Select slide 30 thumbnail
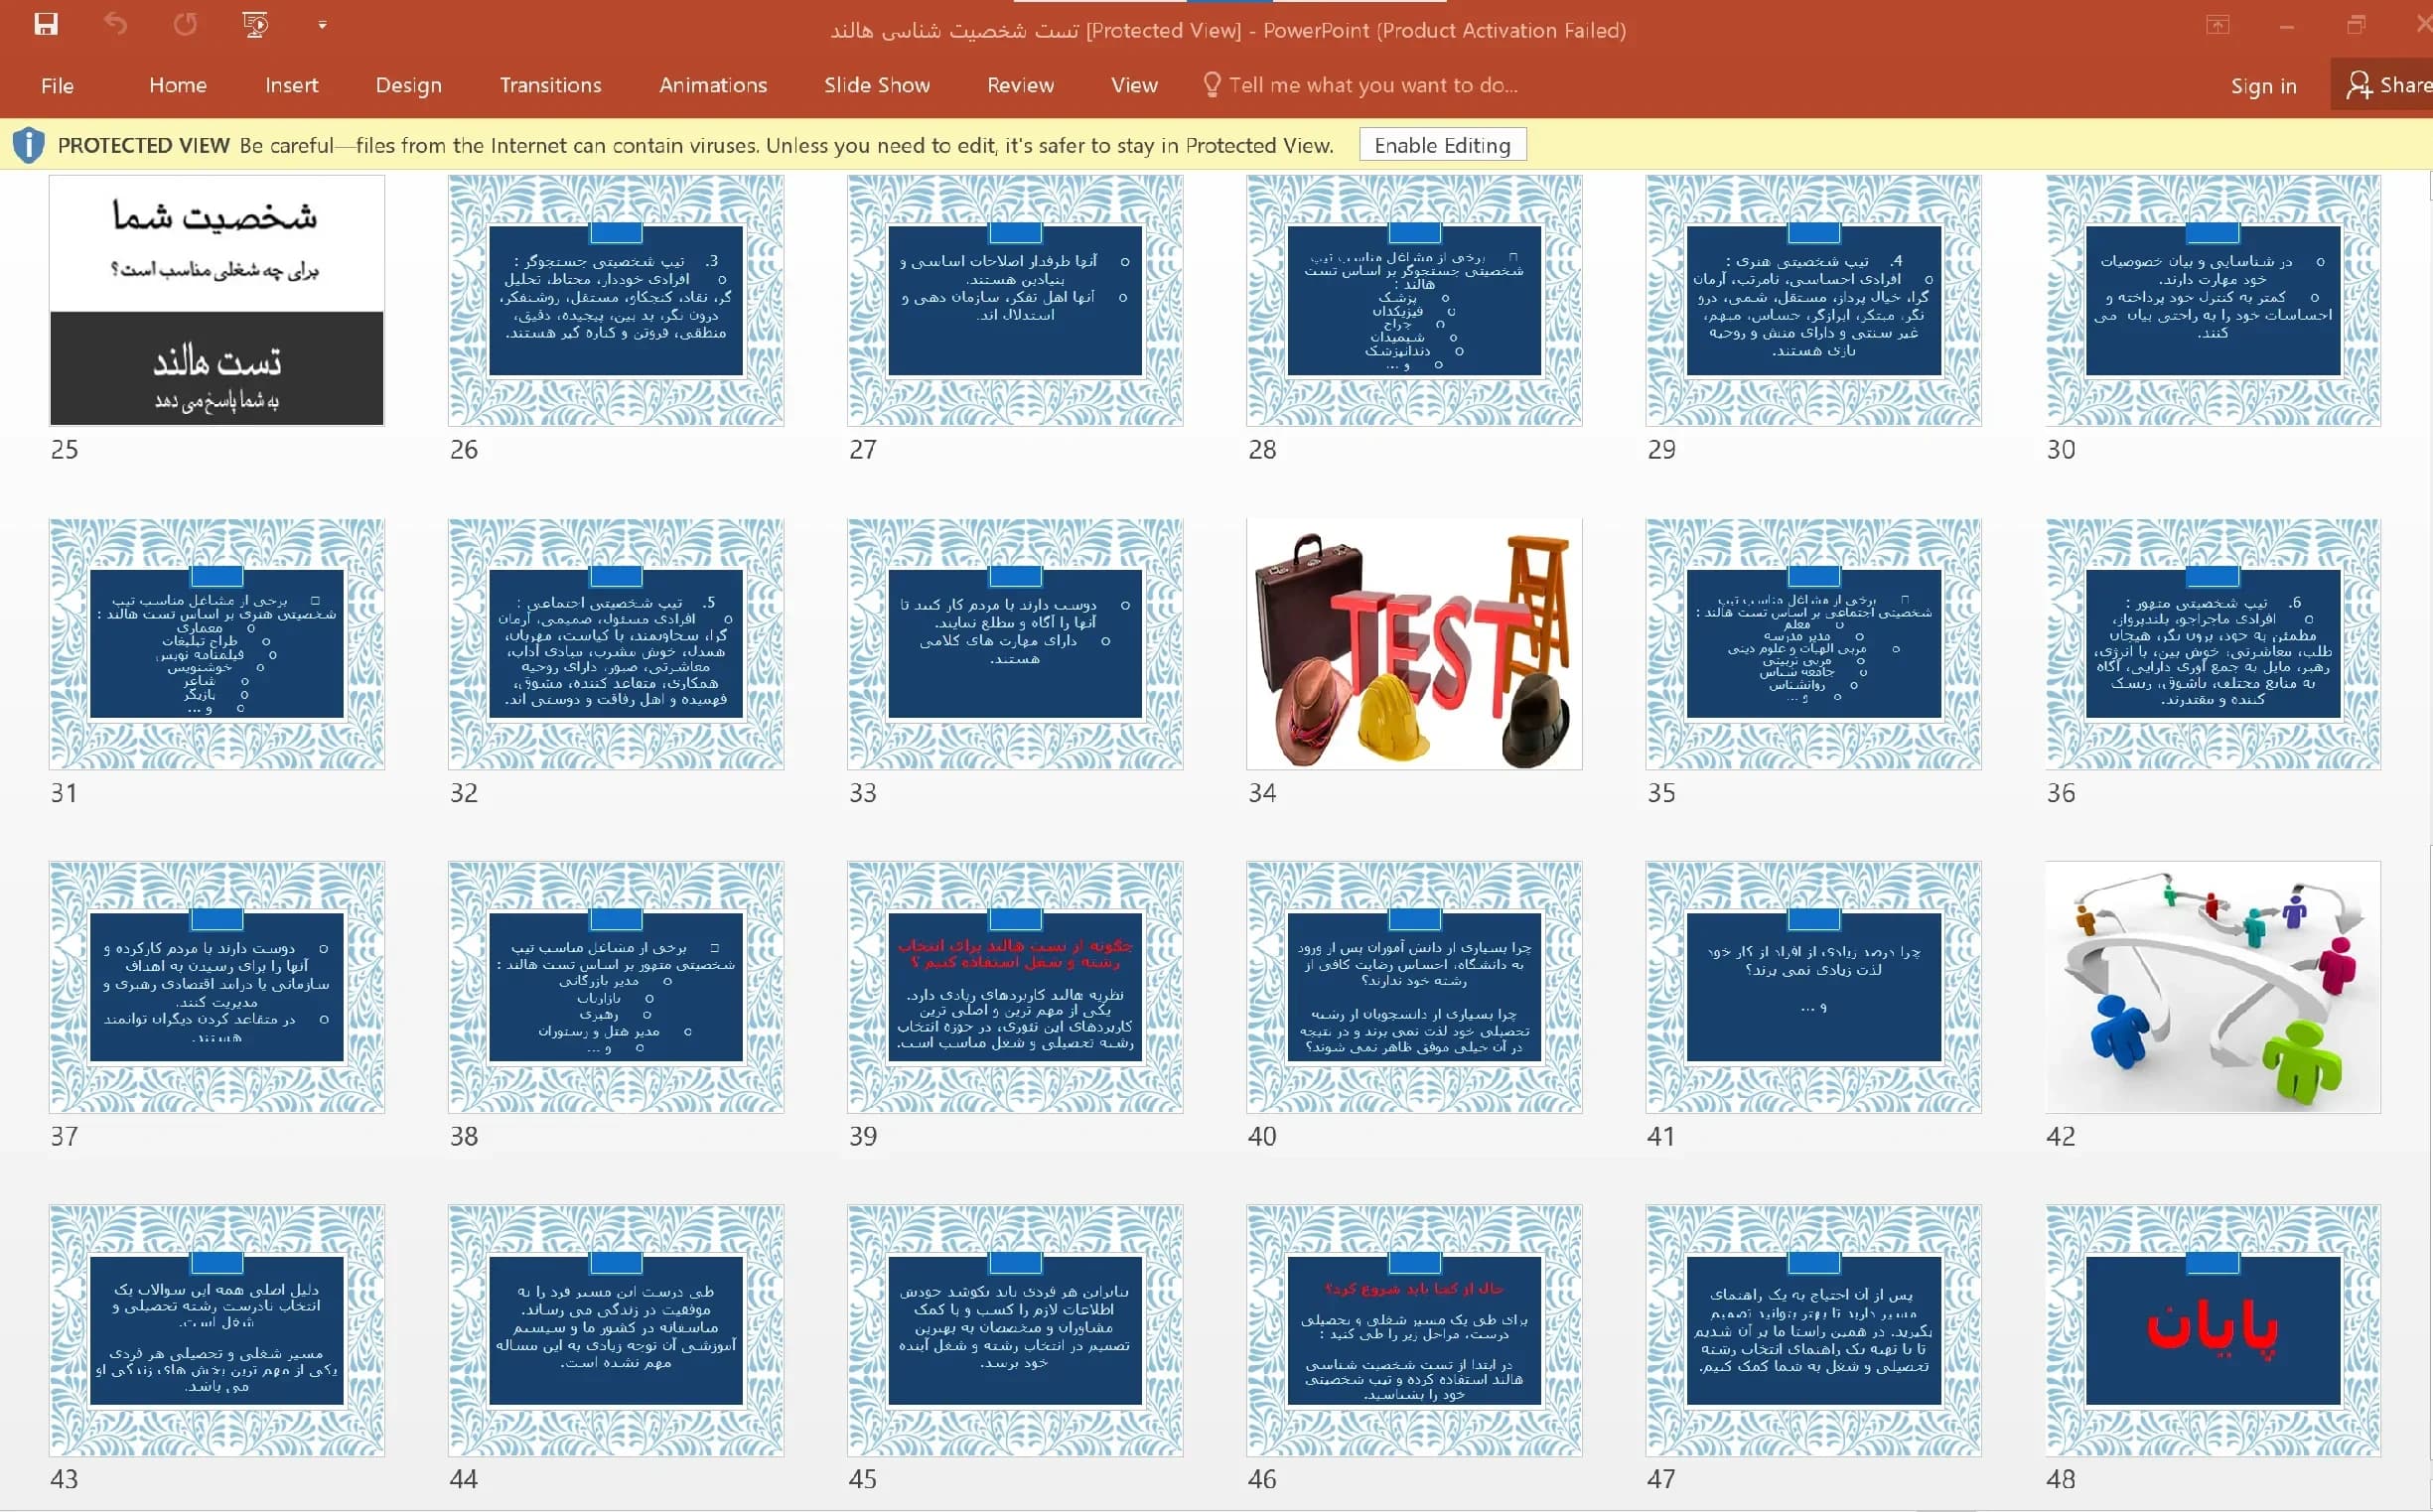This screenshot has height=1512, width=2433. coord(2213,301)
